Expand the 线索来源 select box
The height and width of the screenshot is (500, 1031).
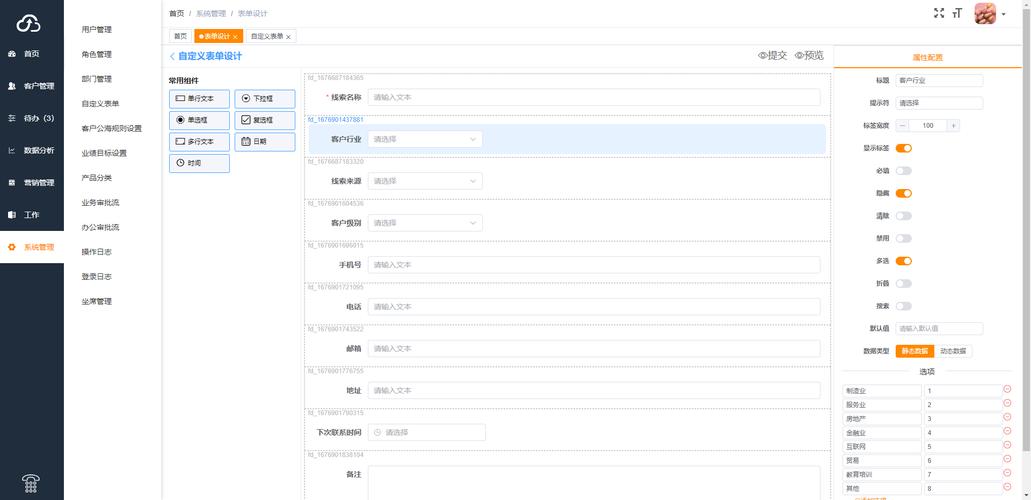425,181
